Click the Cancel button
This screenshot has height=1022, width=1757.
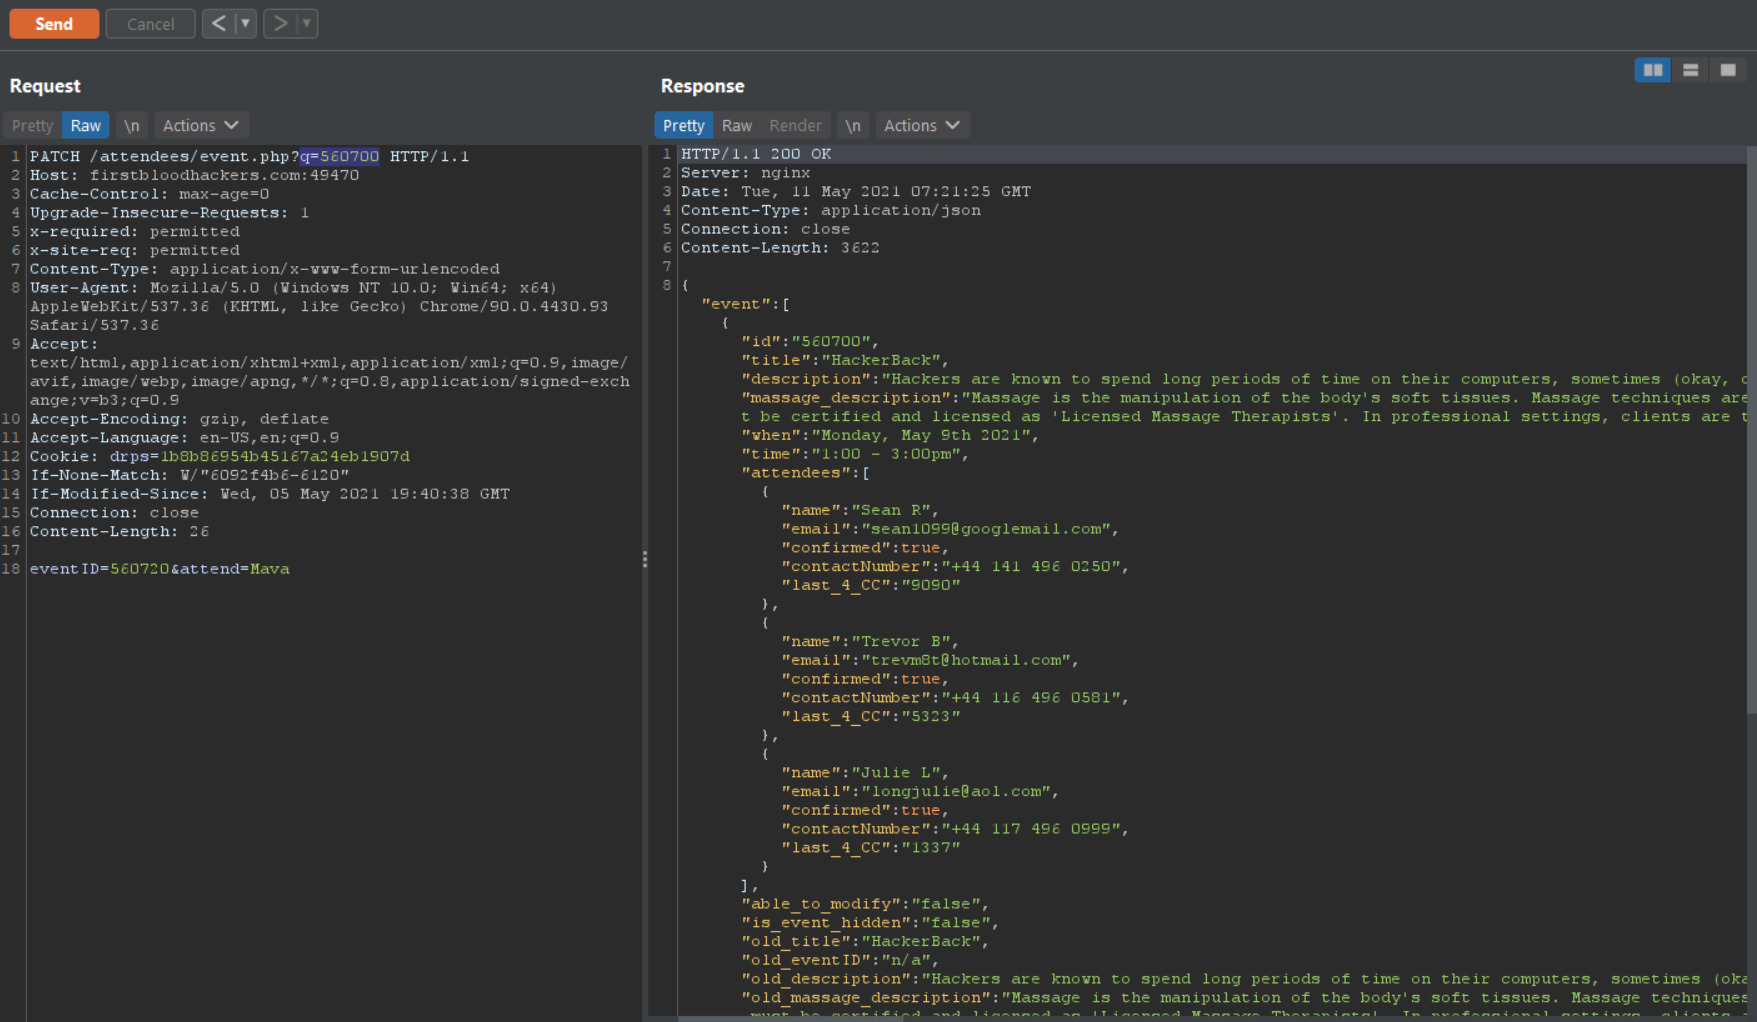tap(151, 23)
